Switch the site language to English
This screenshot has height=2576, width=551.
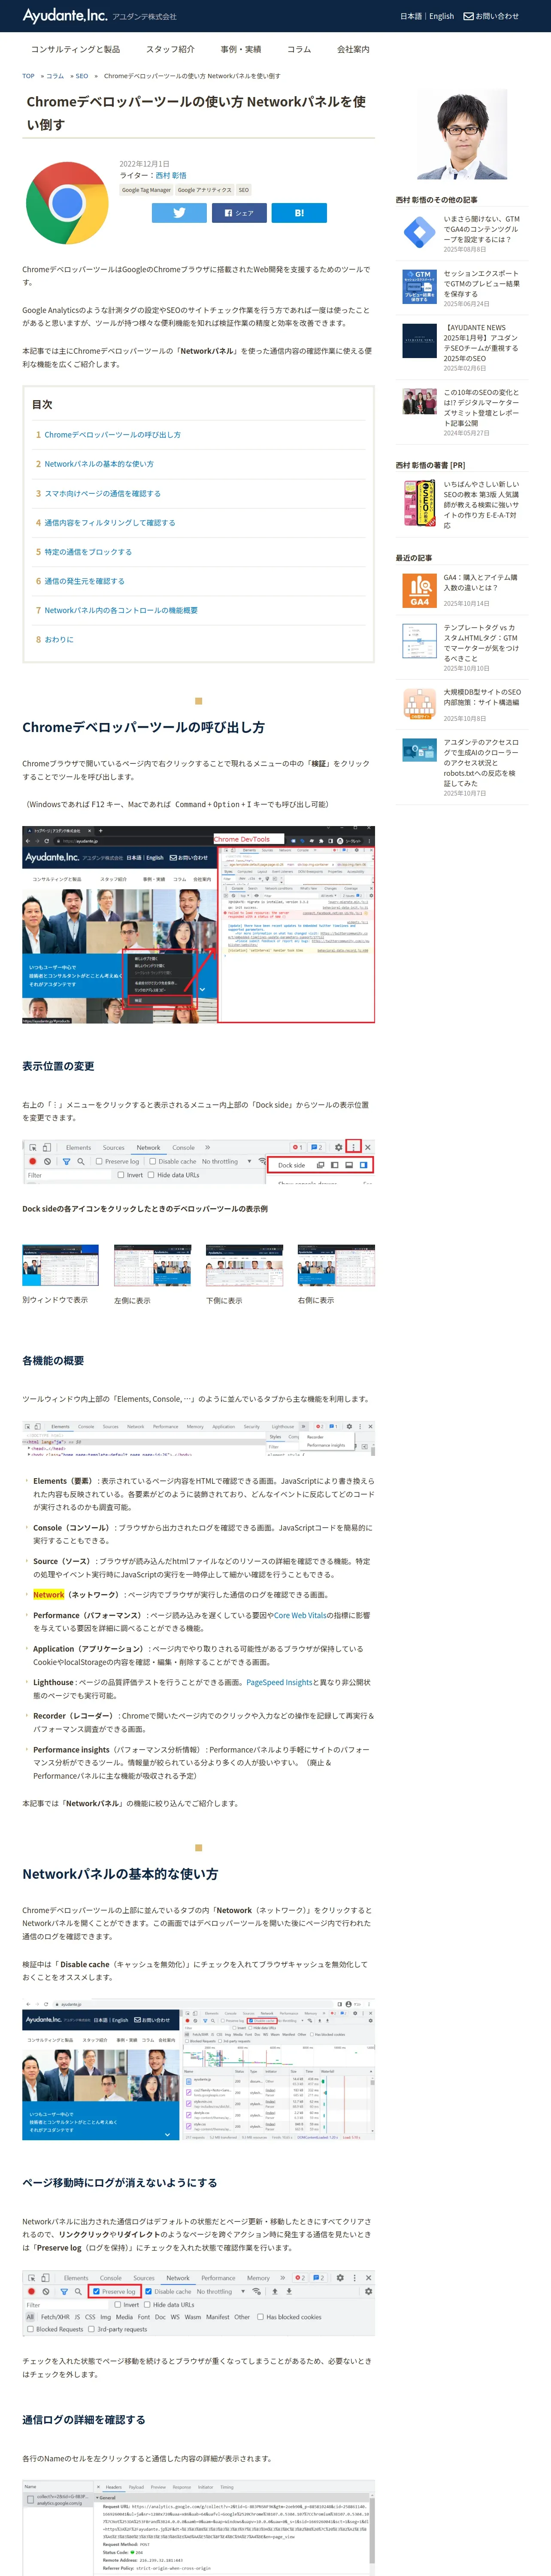tap(441, 16)
